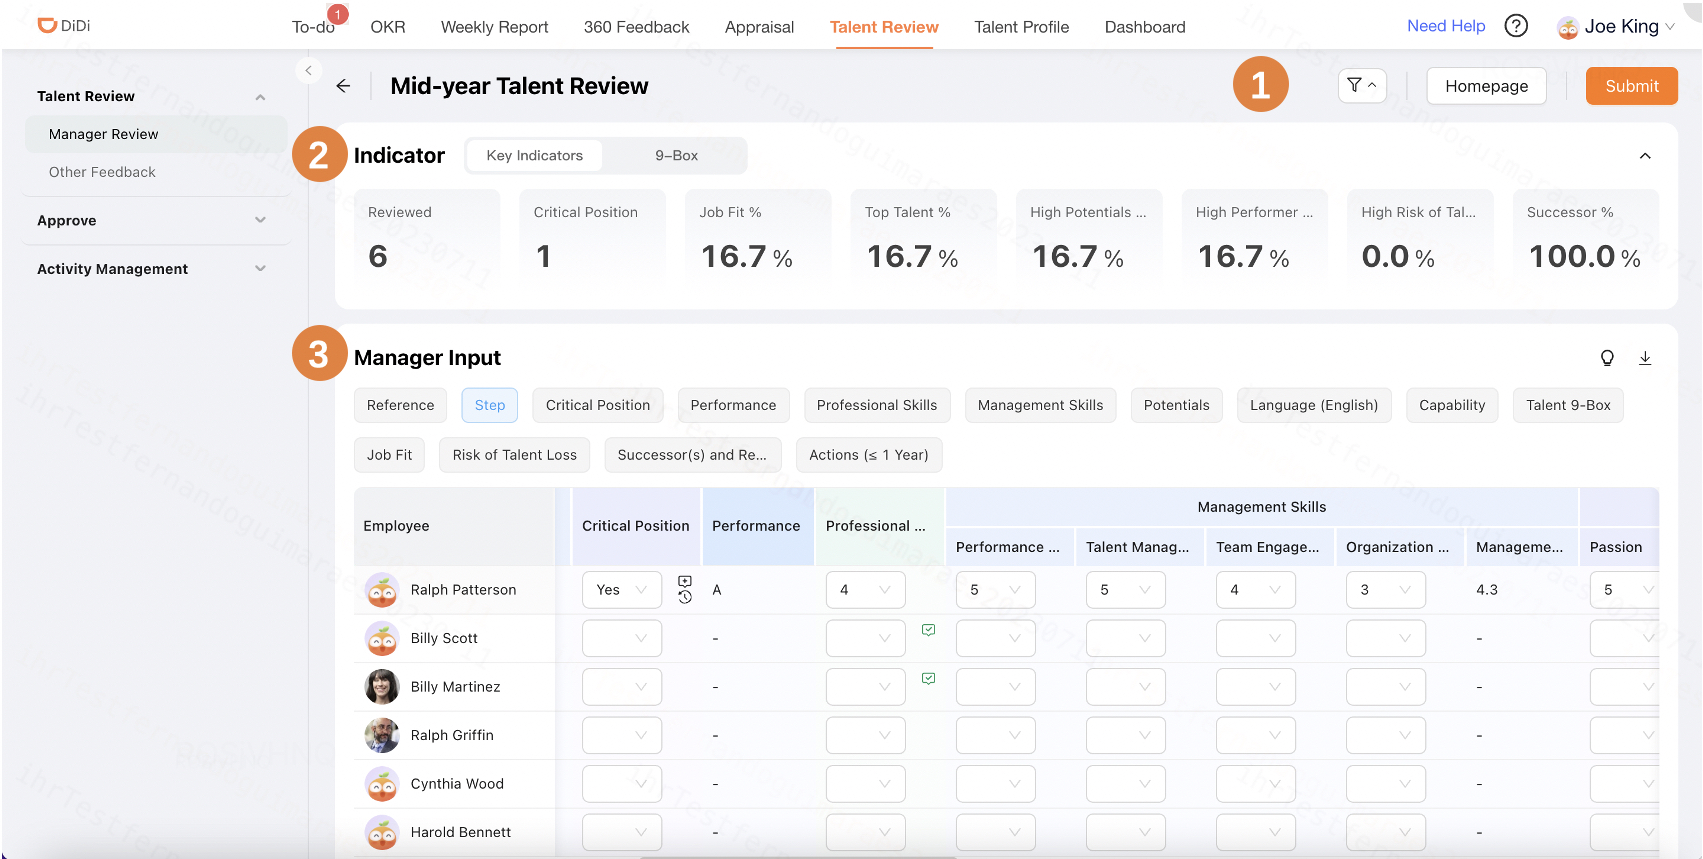
Task: Select the Key Indicators view
Action: tap(534, 156)
